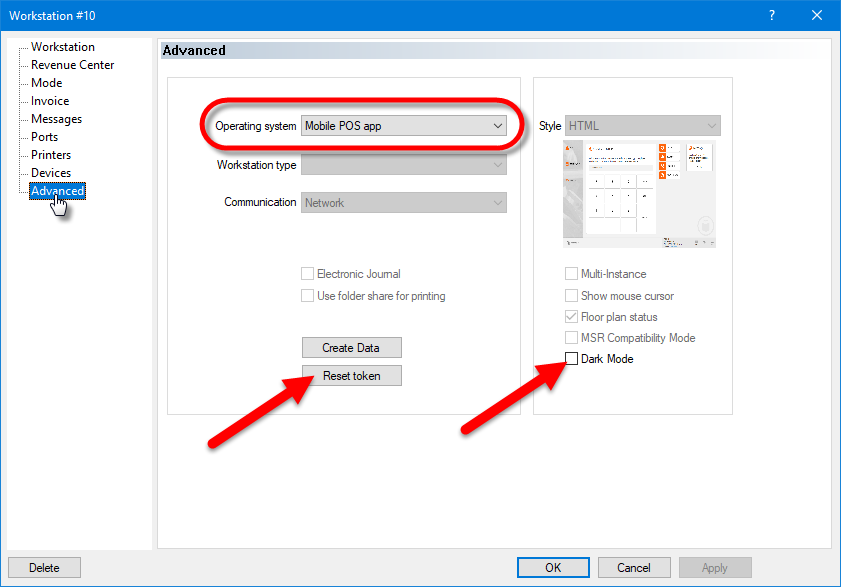This screenshot has width=841, height=587.
Task: Select Revenue Center in the tree
Action: [x=72, y=65]
